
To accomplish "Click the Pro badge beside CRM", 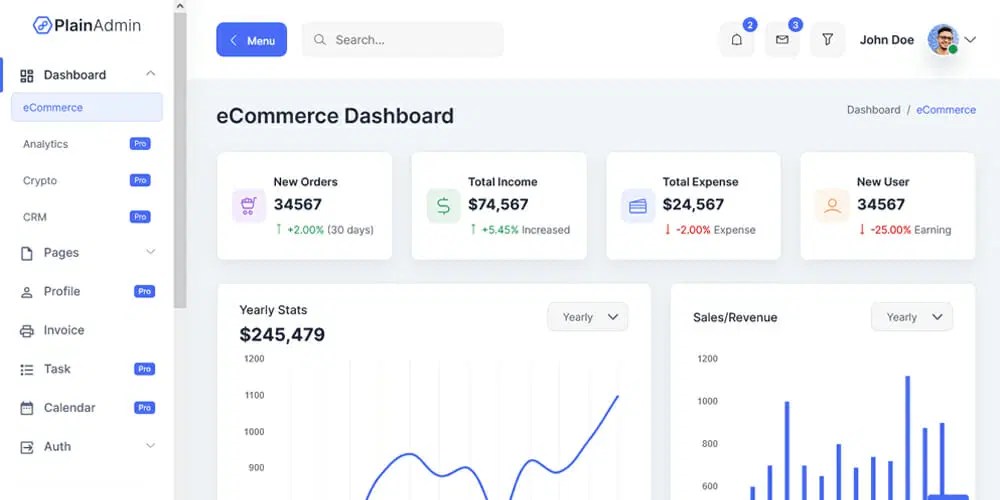I will [x=140, y=217].
